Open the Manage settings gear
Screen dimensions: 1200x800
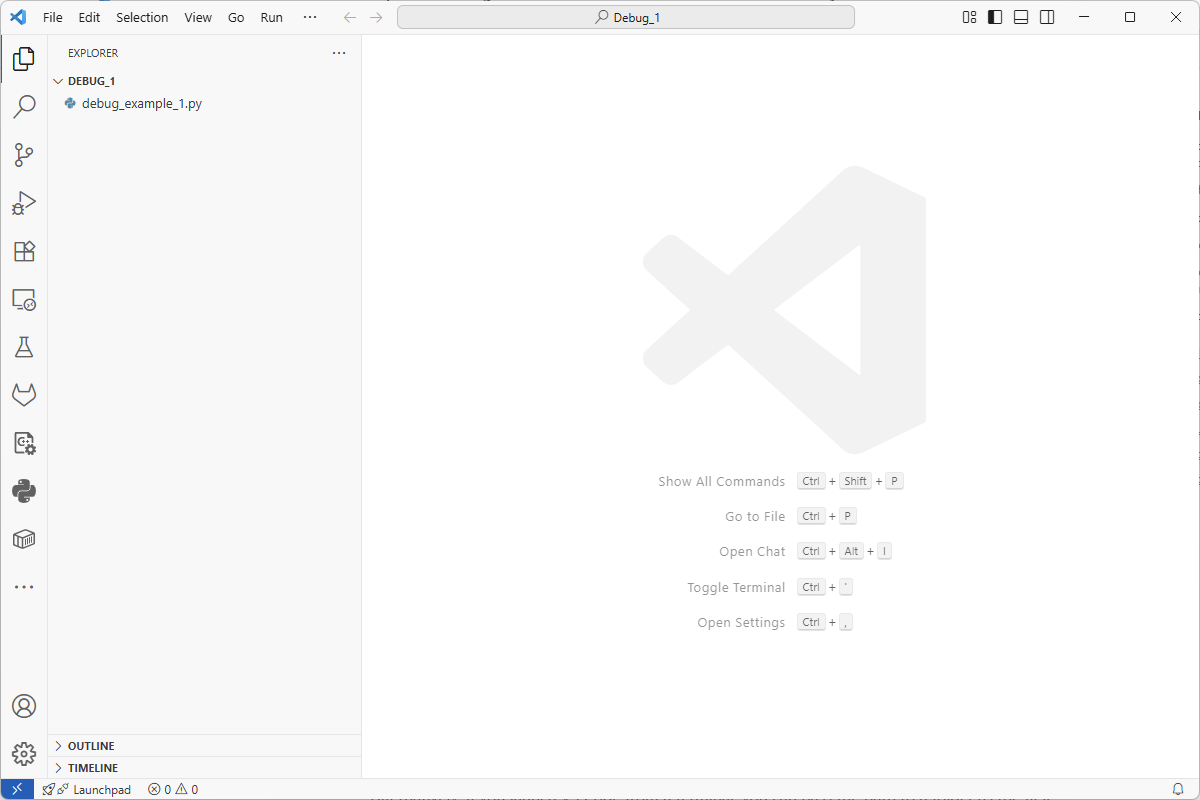[x=24, y=754]
